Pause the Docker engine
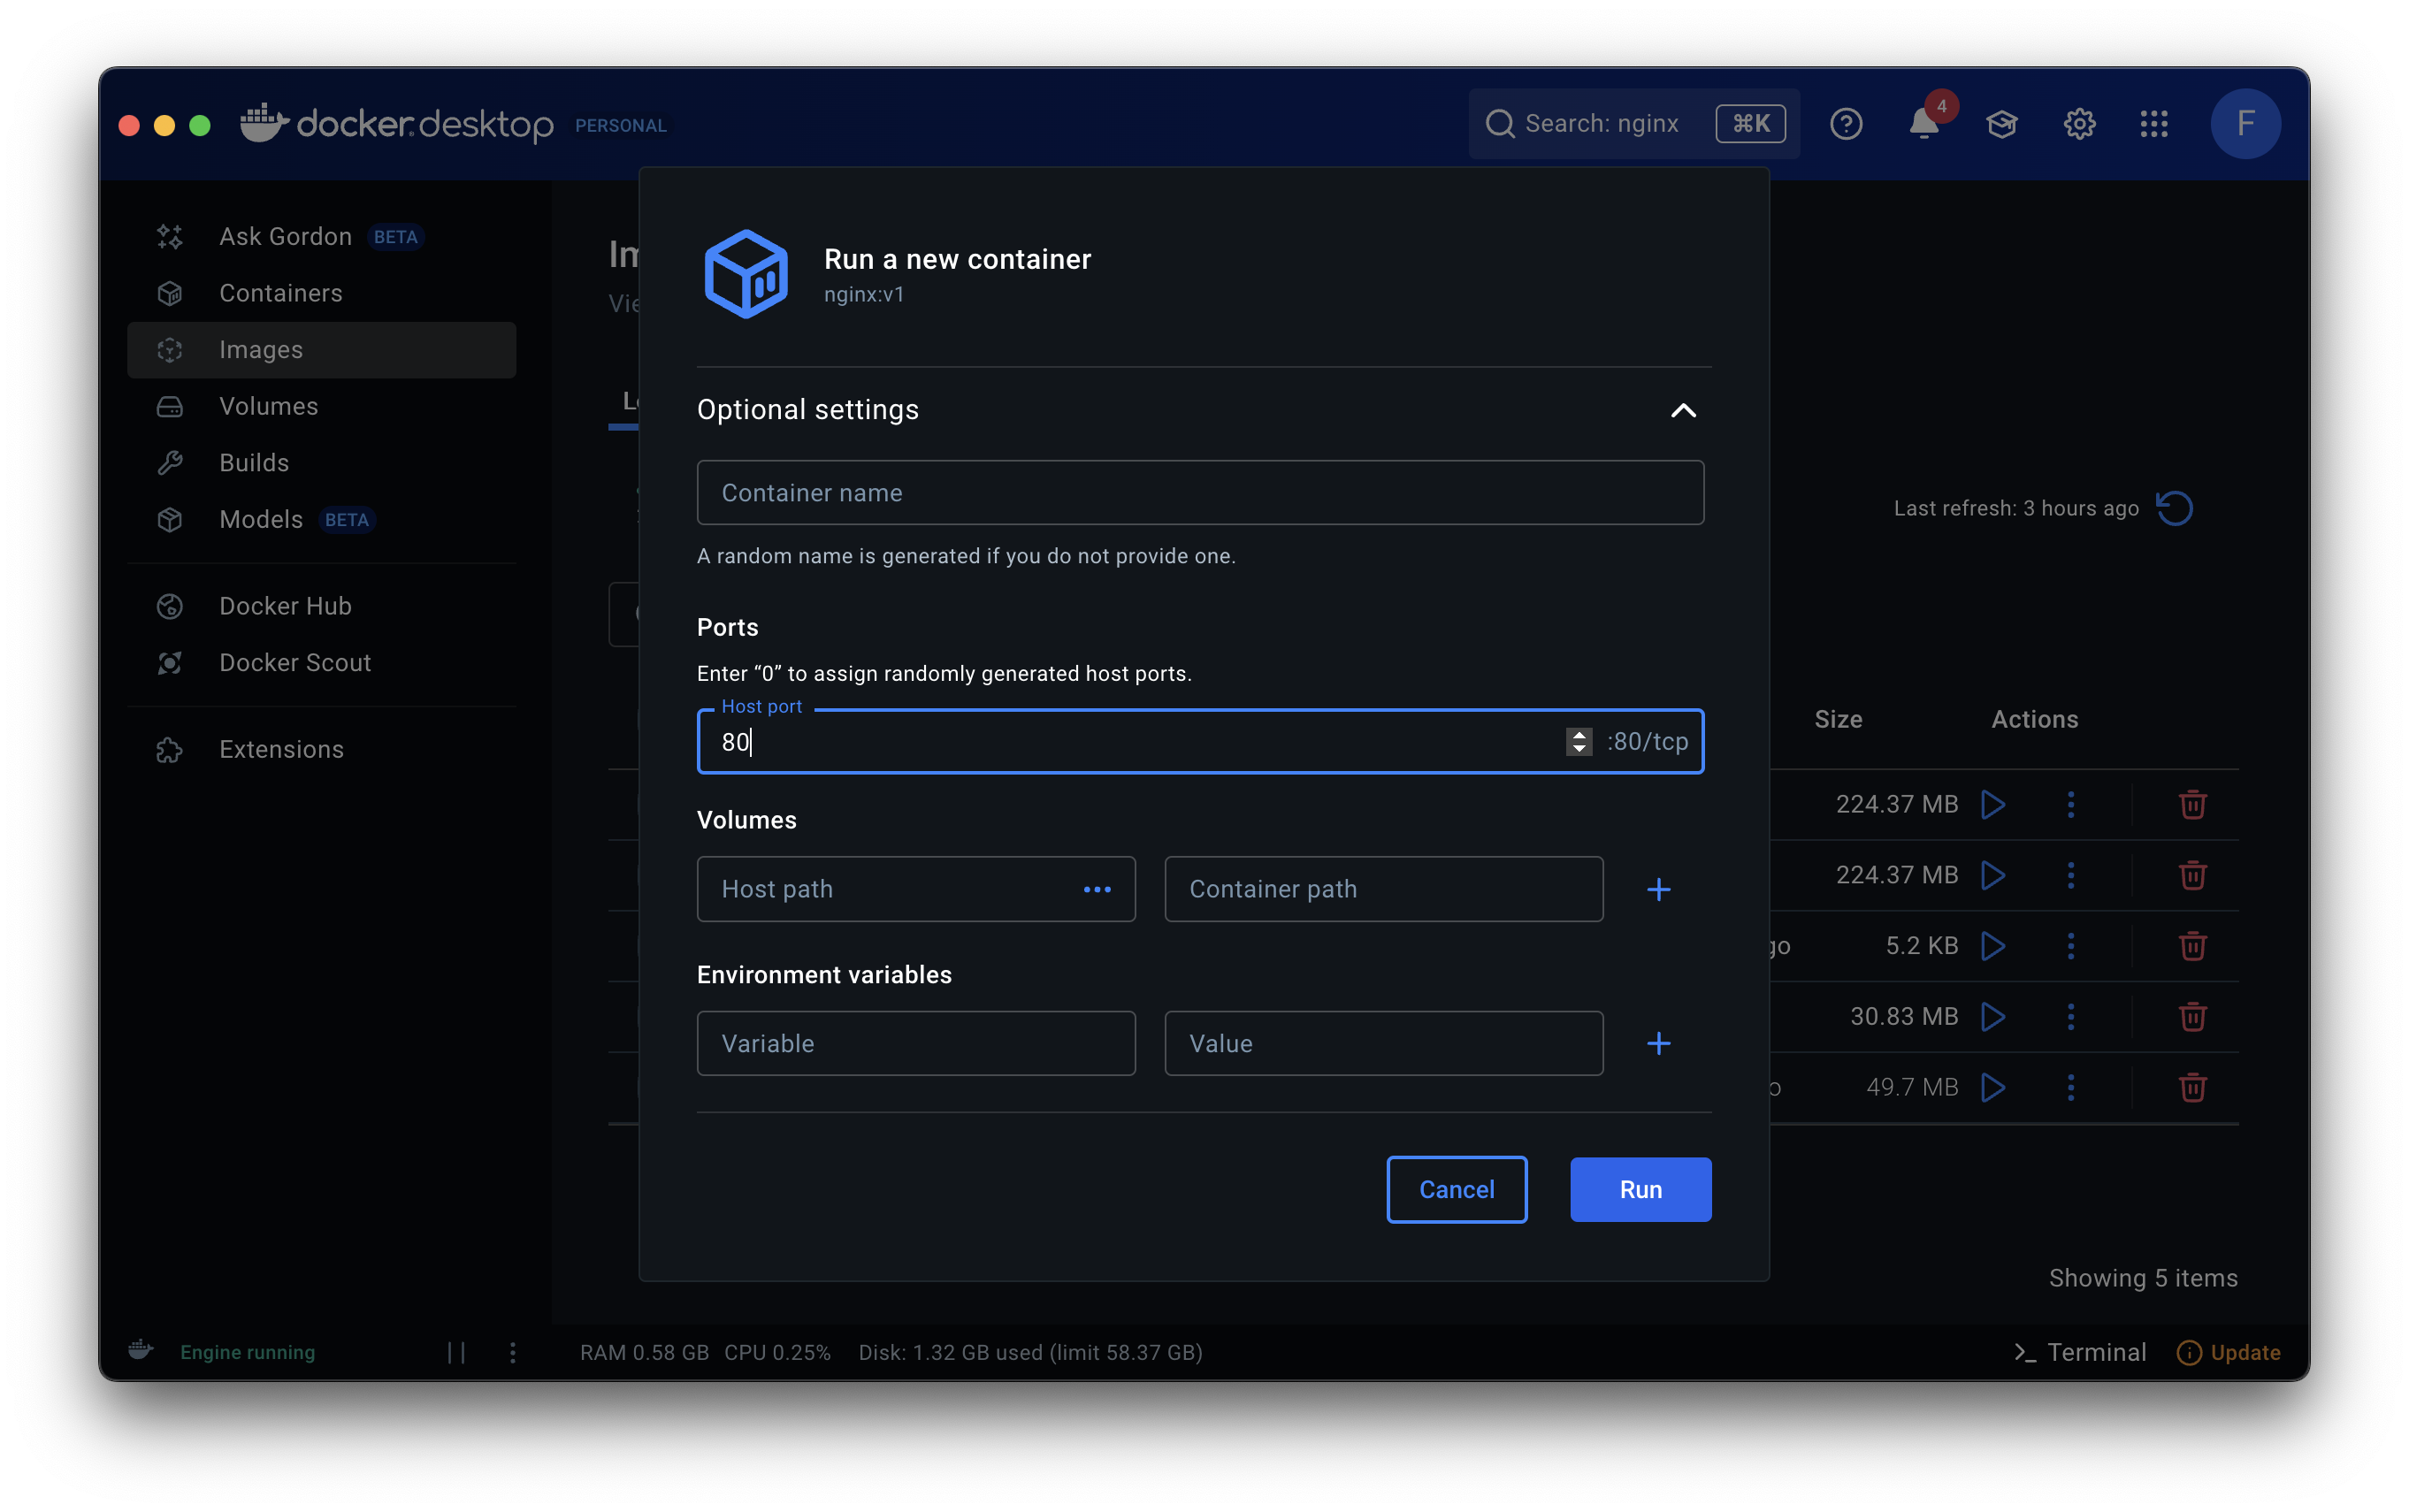2409x1512 pixels. [457, 1352]
